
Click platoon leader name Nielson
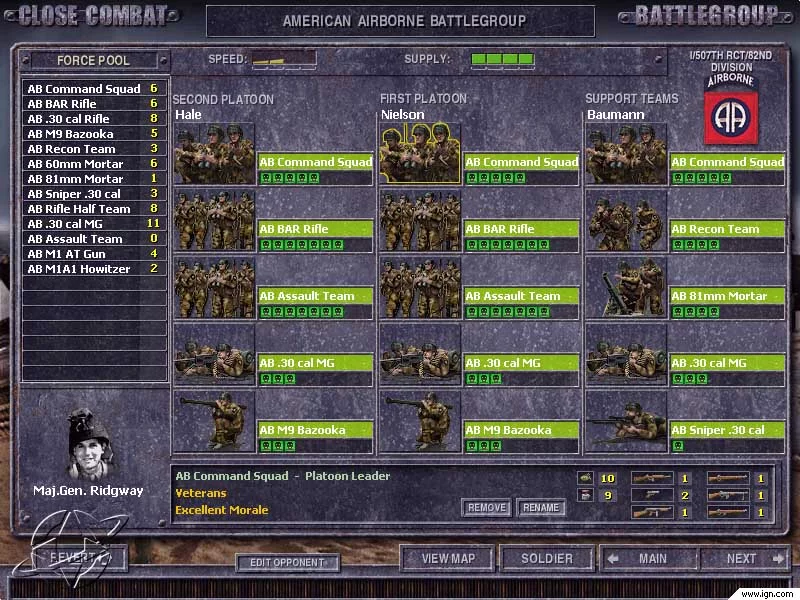(x=403, y=115)
